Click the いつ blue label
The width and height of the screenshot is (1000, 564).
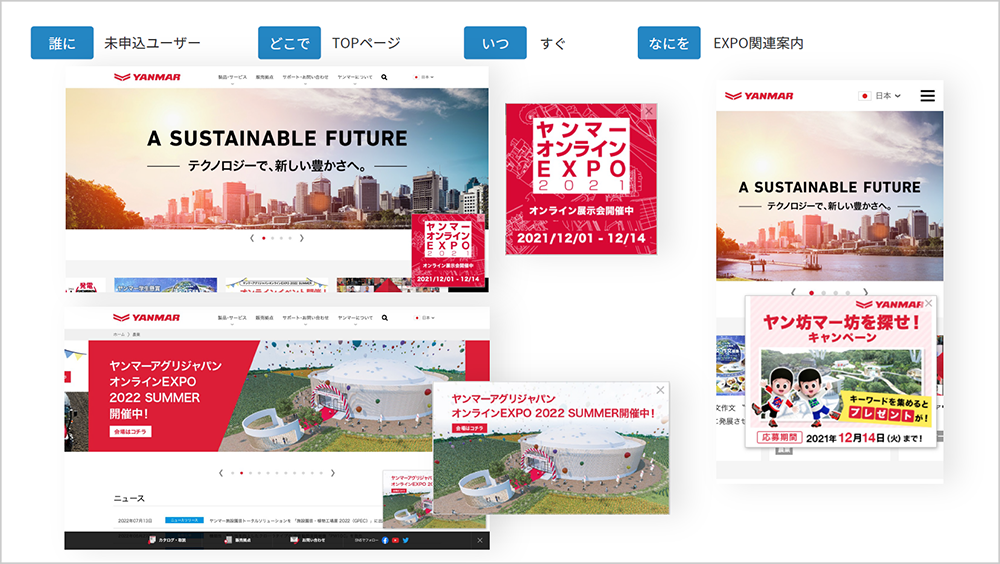click(495, 43)
